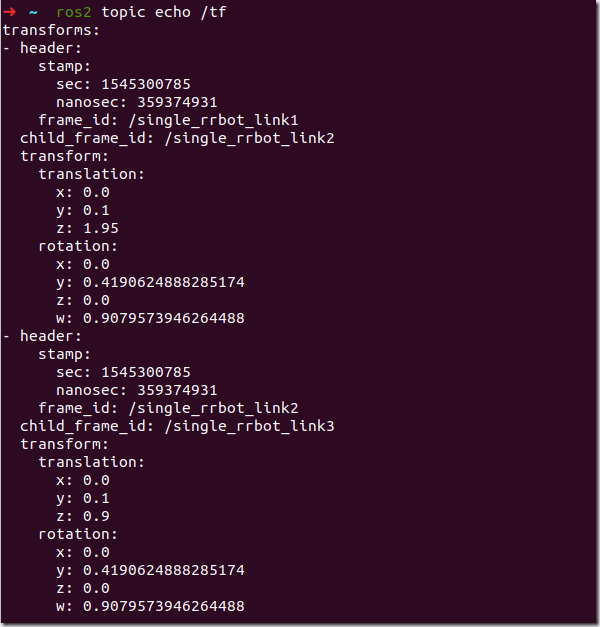Click the translation z value 0.9
600x627 pixels.
tap(96, 516)
